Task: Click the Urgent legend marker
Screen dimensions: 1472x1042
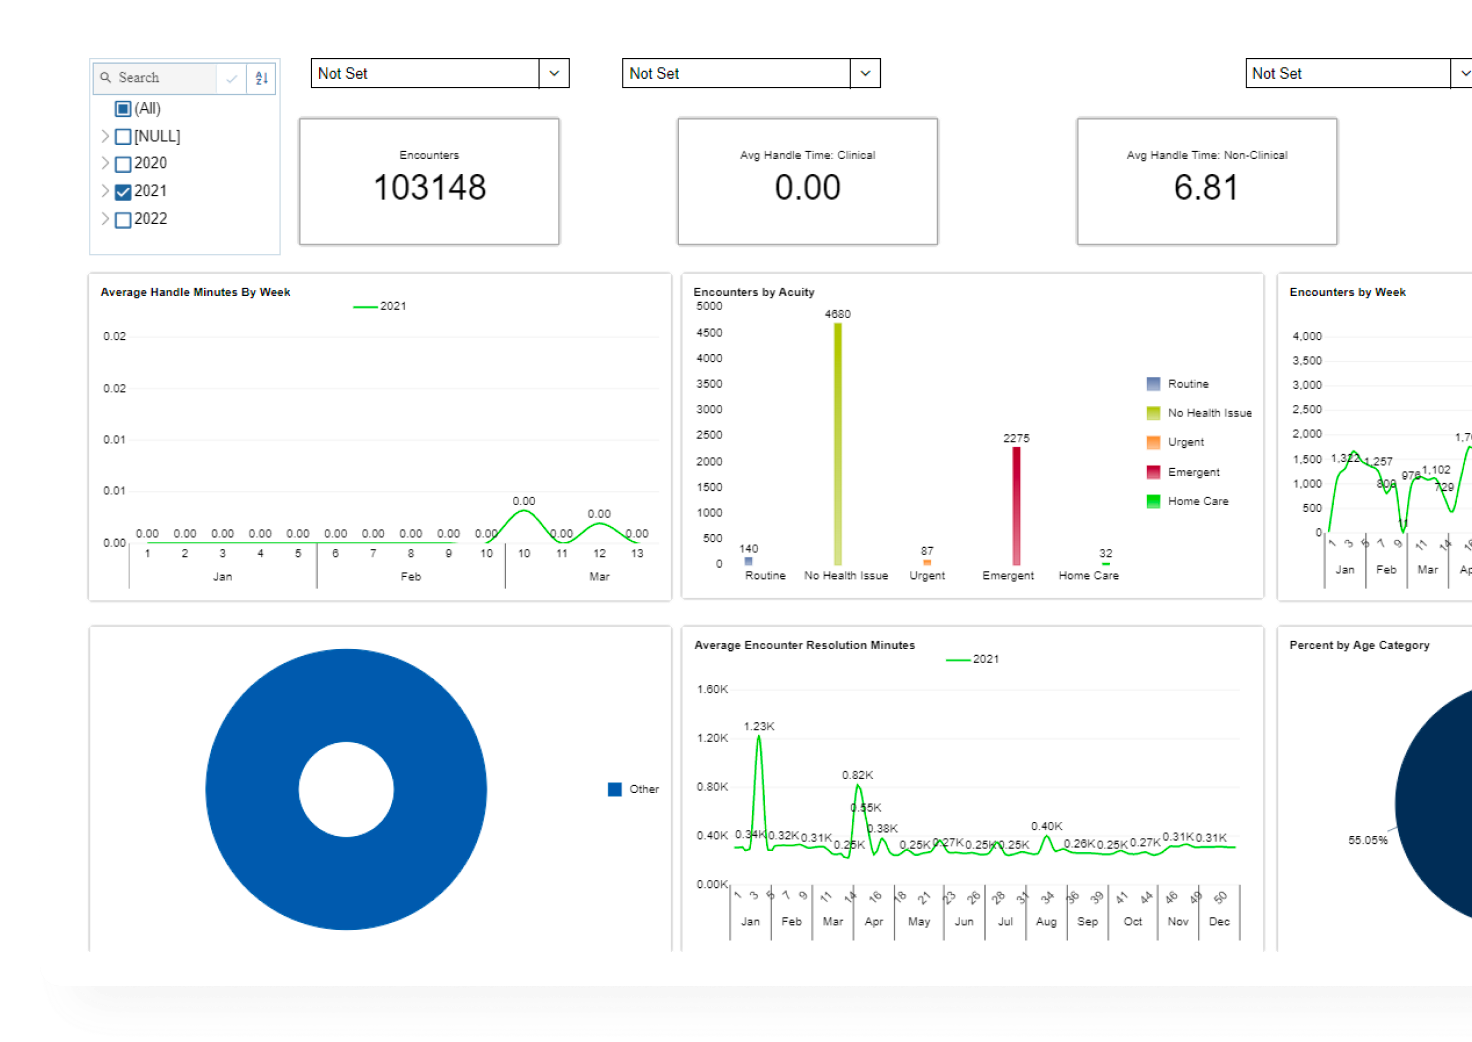Action: coord(1154,441)
